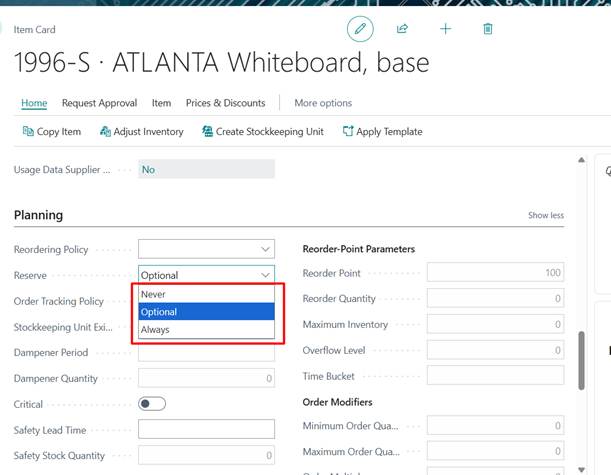Click the Dampener Quantity field
This screenshot has width=611, height=475.
tap(206, 378)
